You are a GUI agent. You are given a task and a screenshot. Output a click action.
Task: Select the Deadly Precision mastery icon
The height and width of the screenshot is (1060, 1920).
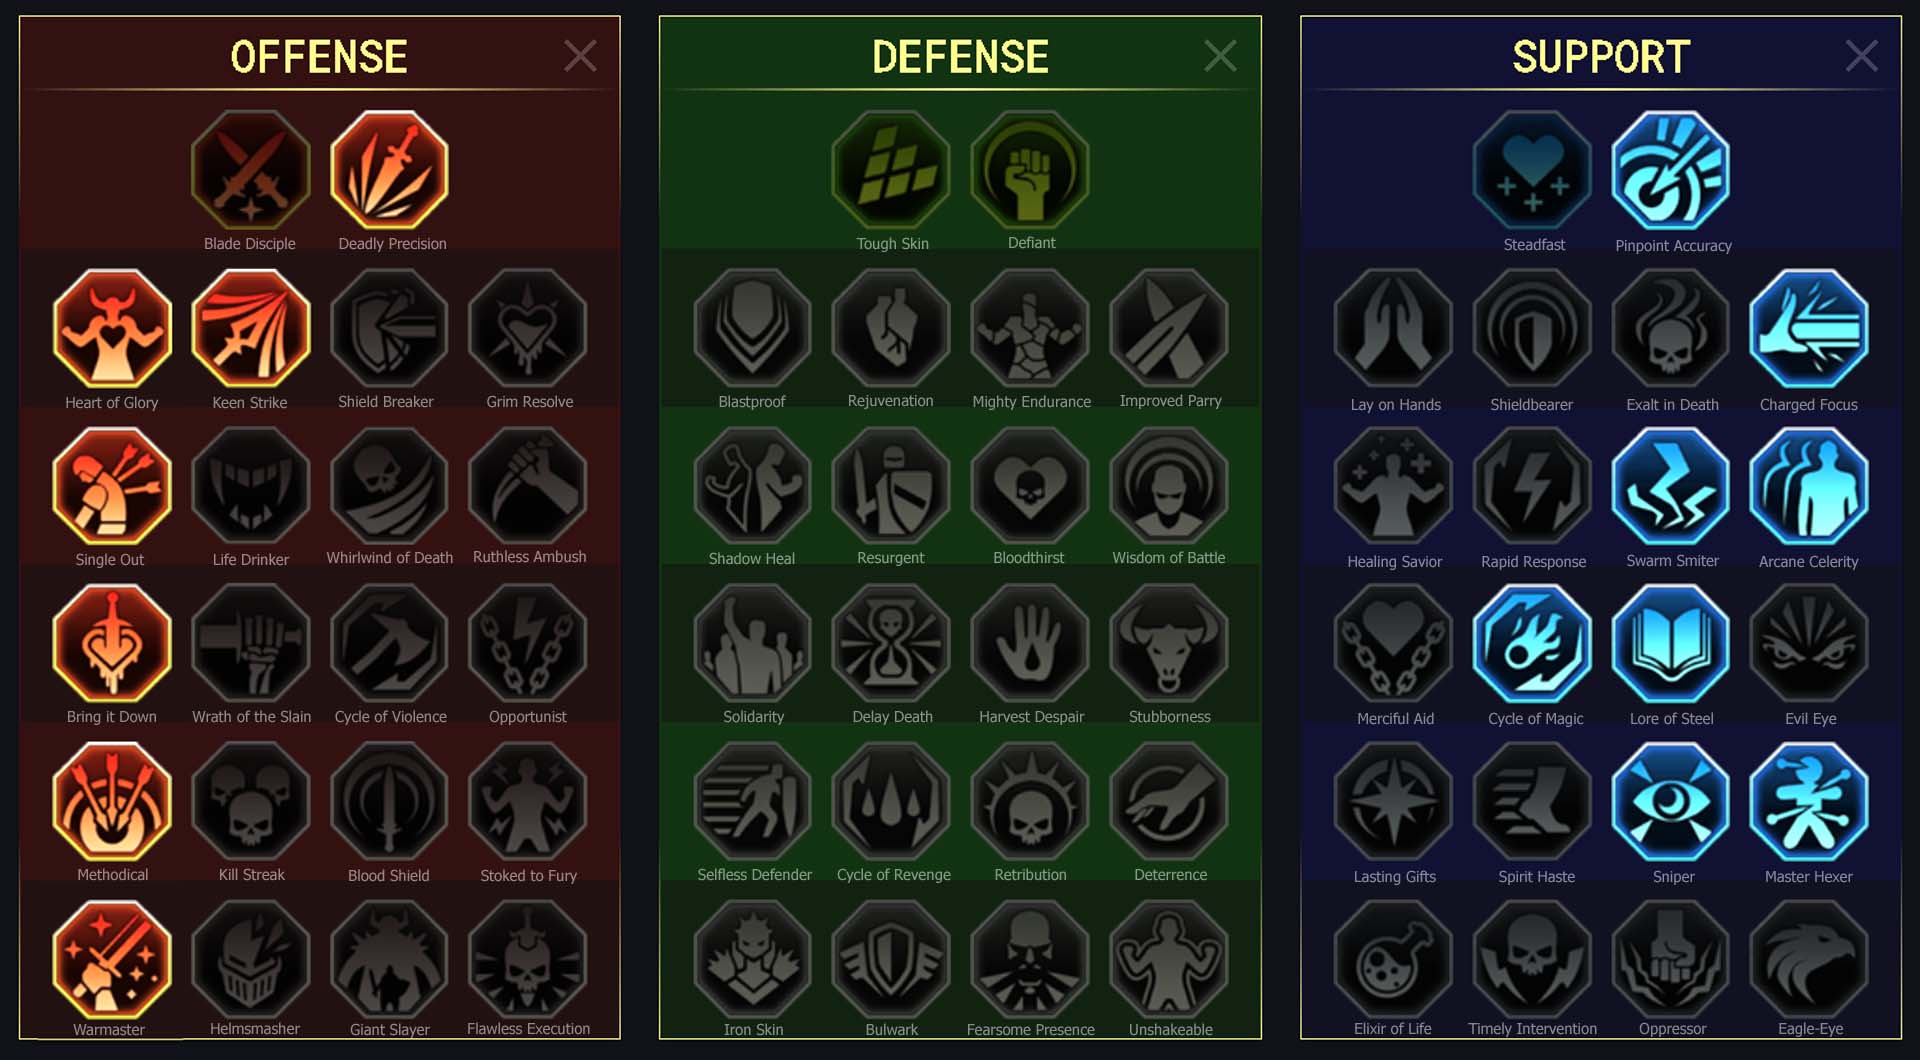click(x=390, y=170)
